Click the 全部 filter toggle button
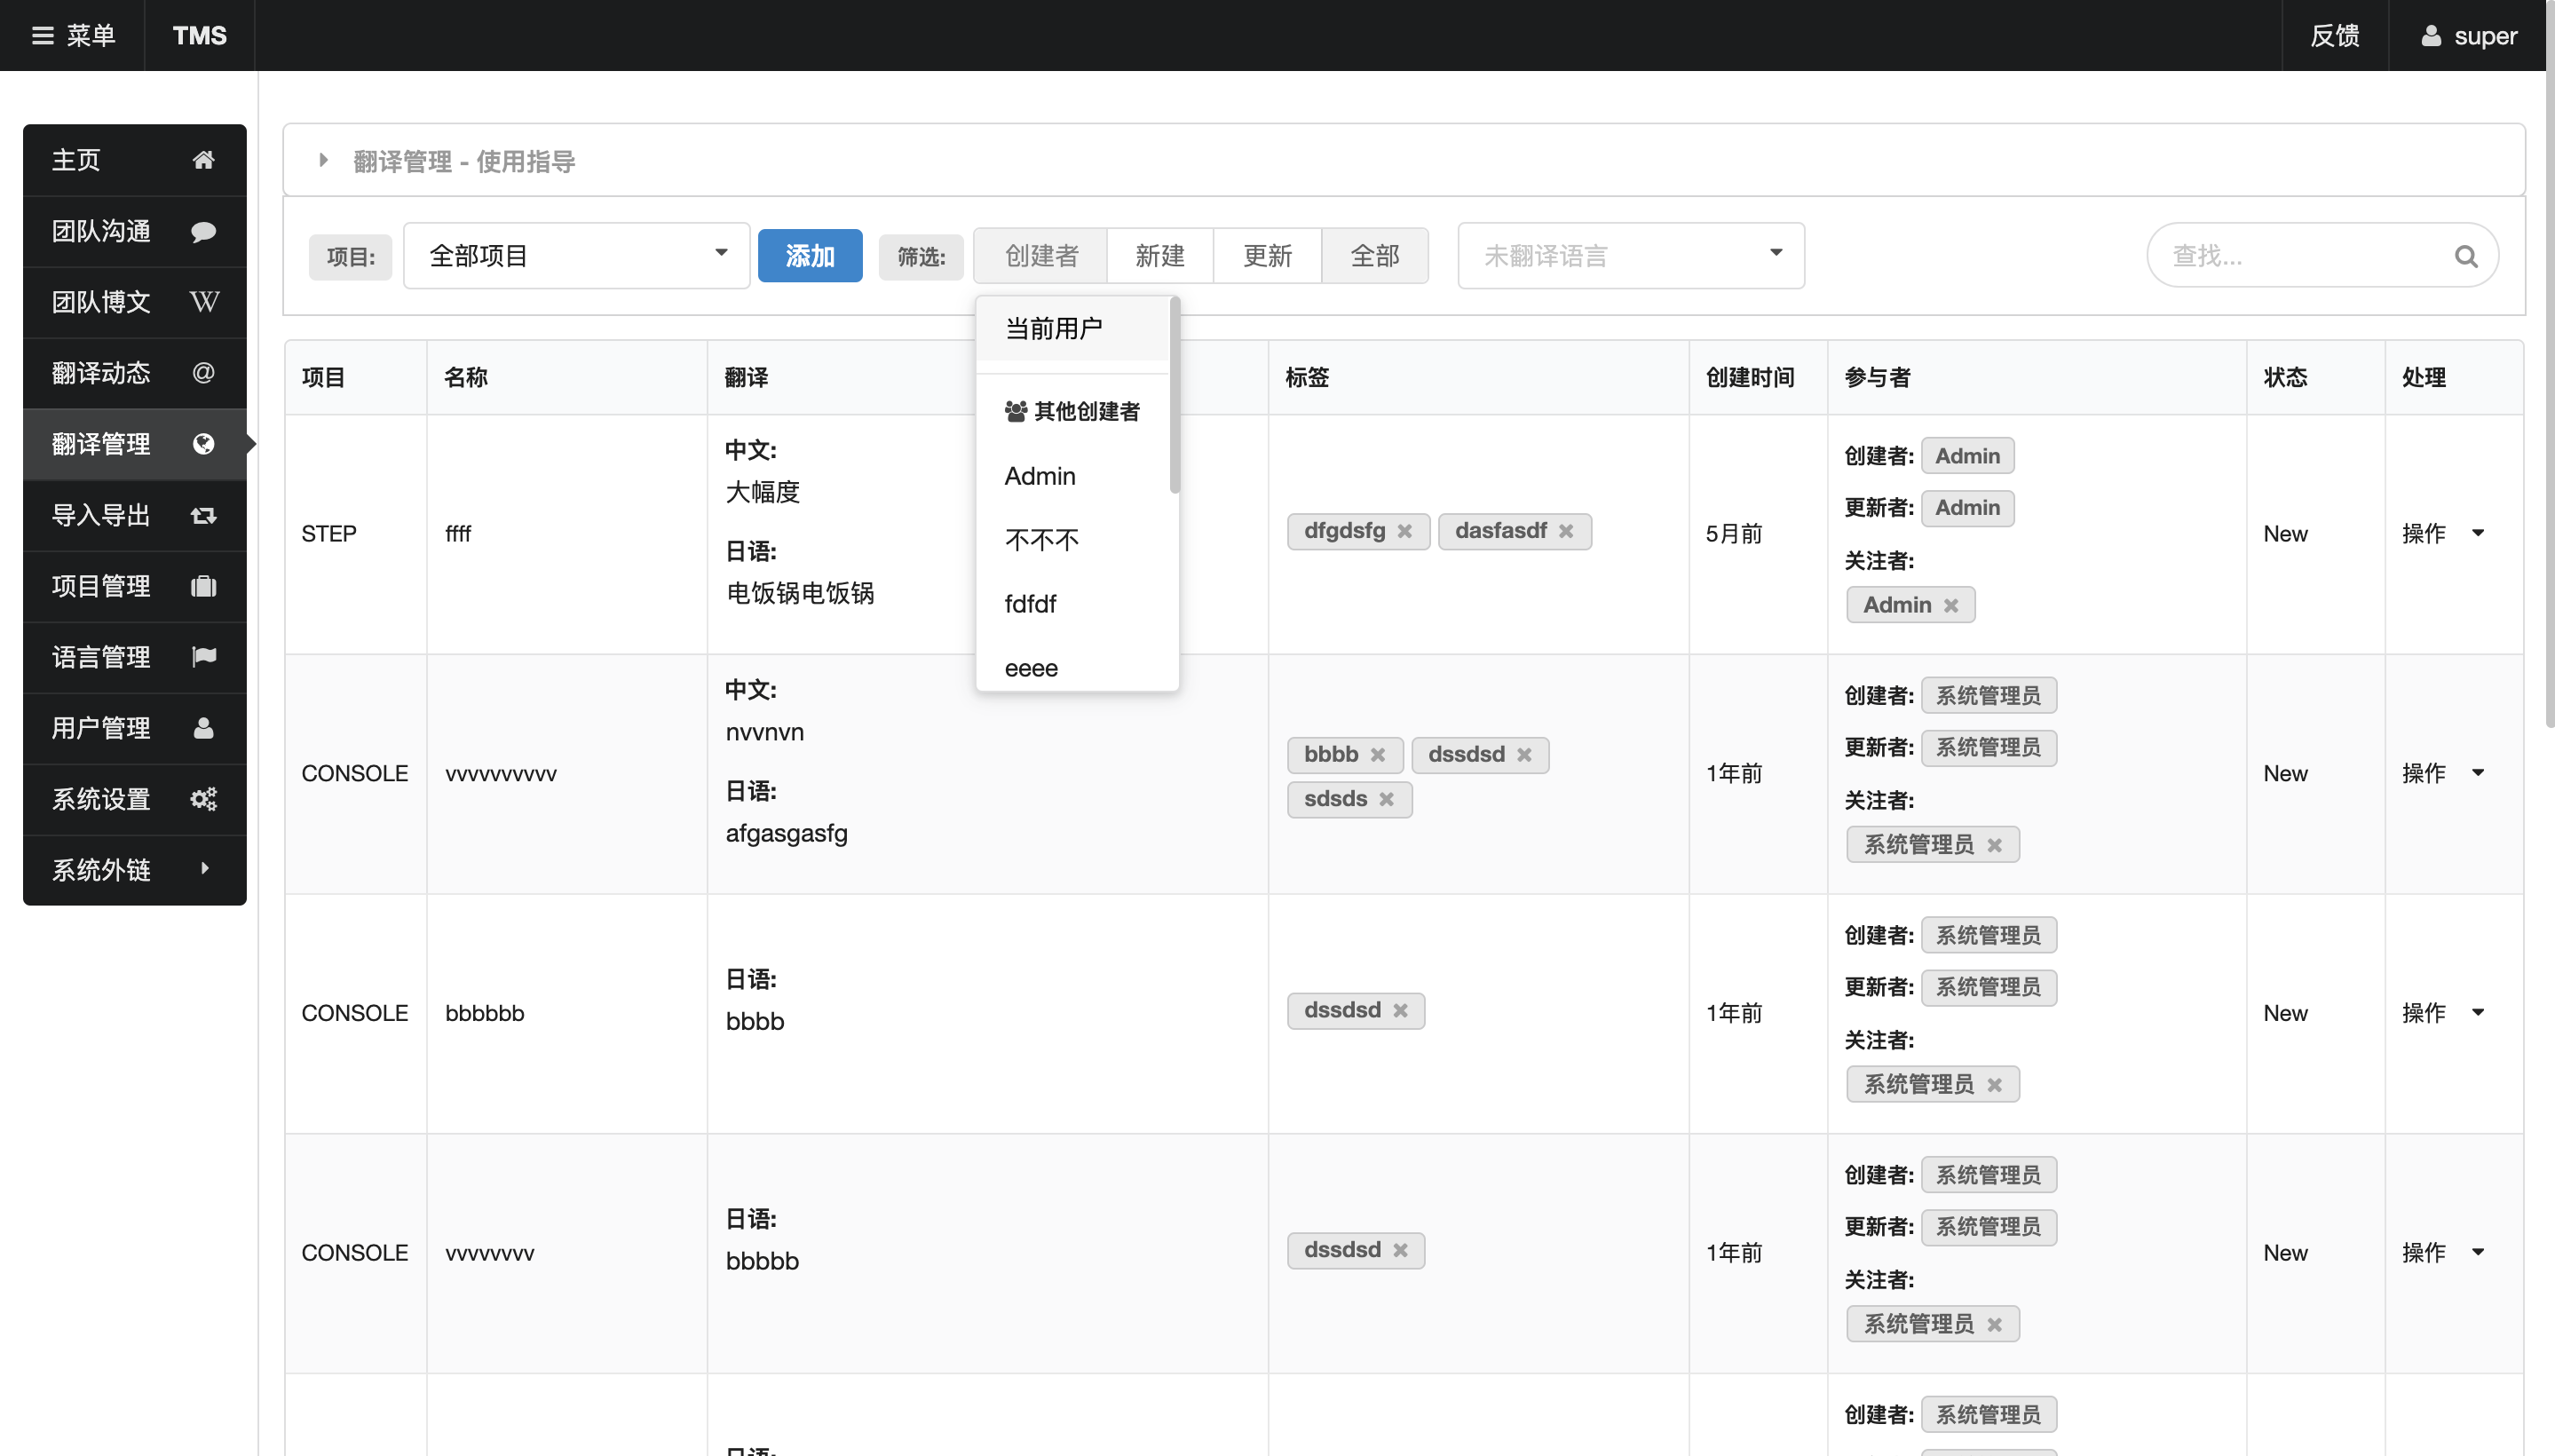The width and height of the screenshot is (2555, 1456). (1374, 255)
